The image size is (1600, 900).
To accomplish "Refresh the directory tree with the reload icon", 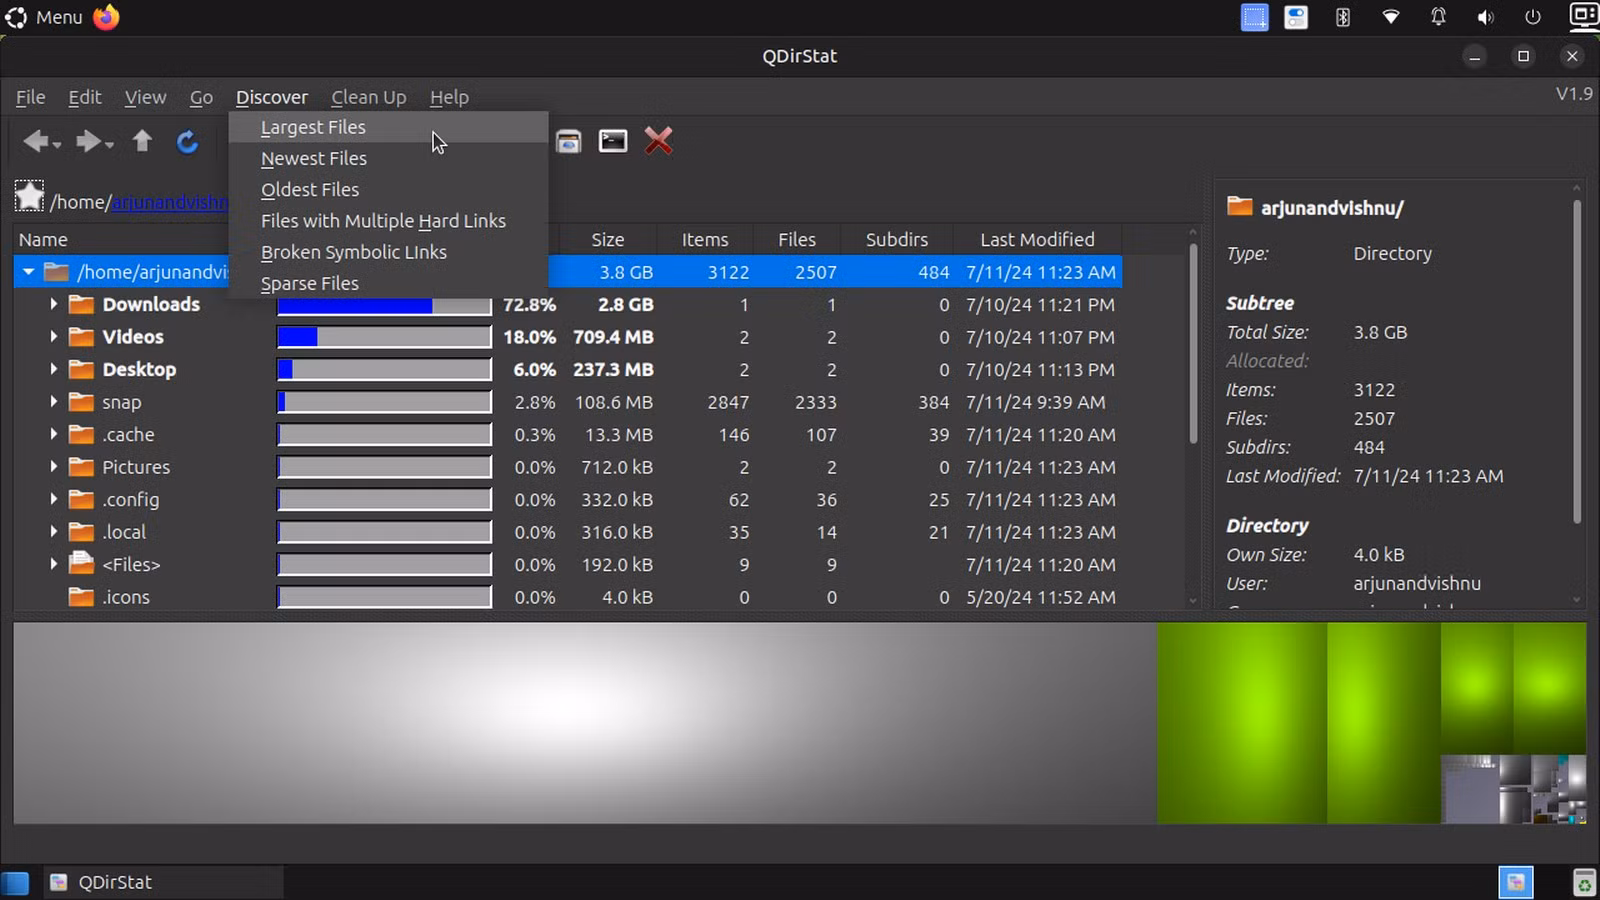I will [187, 142].
